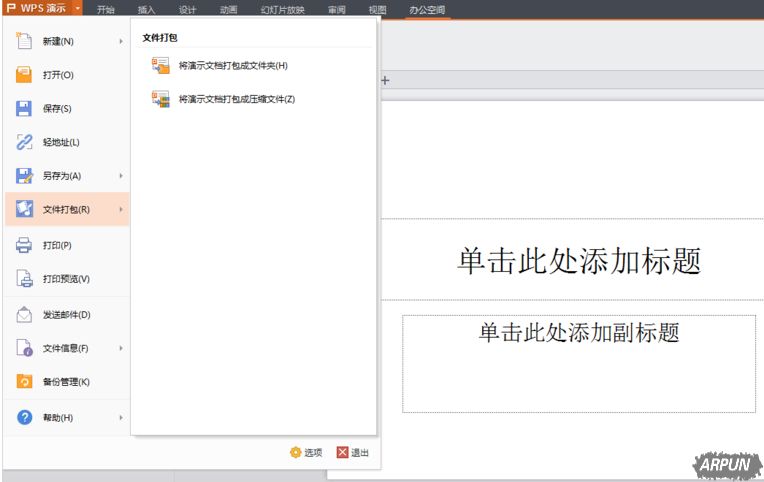The image size is (764, 482).
Task: Click the envelope send mail icon
Action: click(24, 314)
